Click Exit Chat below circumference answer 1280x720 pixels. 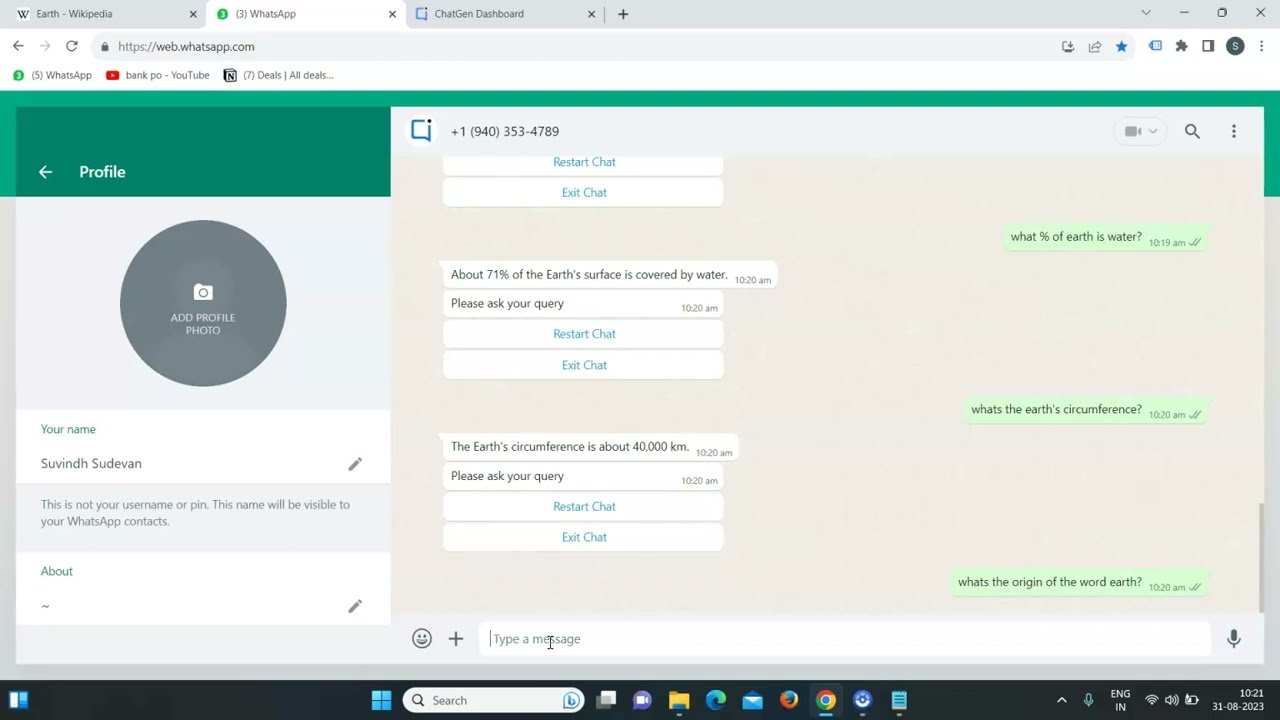(x=584, y=537)
